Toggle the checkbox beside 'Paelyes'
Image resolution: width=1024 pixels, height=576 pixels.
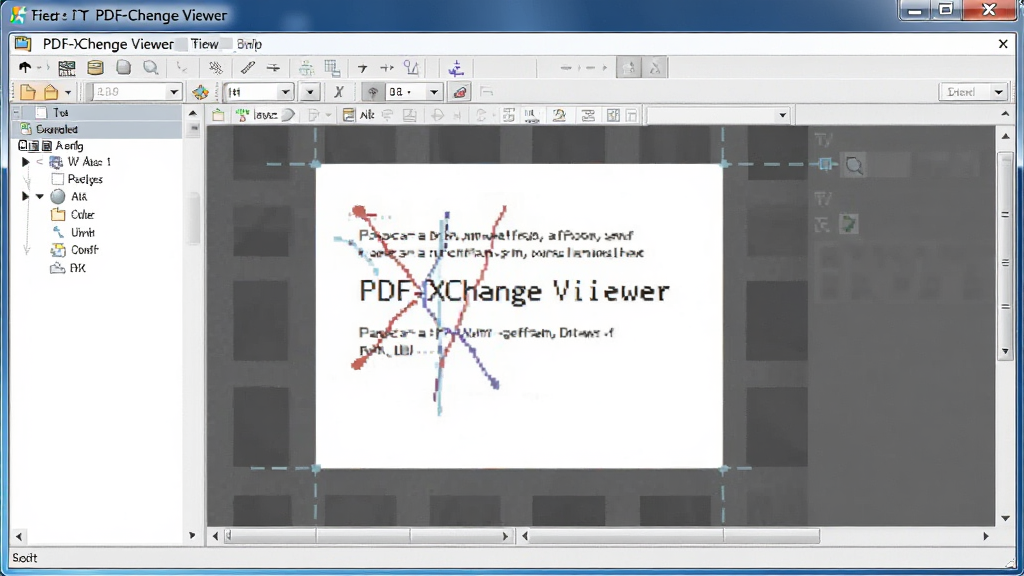[x=57, y=179]
